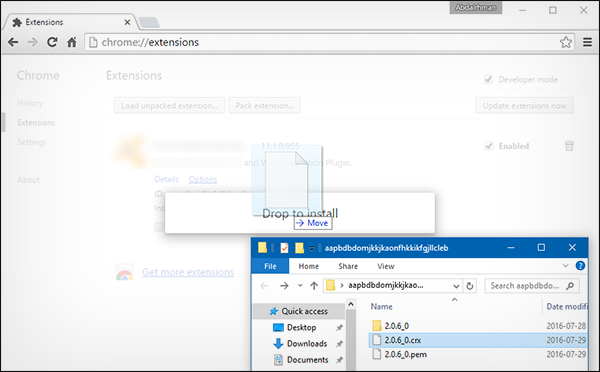Click the pin icon next to Downloads
600x372 pixels.
(339, 344)
